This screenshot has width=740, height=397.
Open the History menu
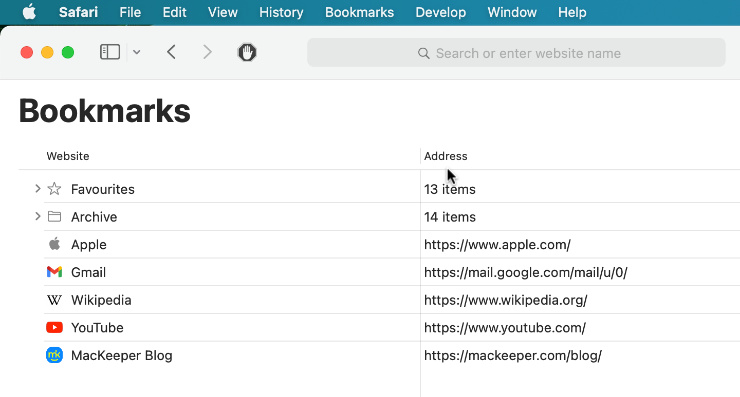[281, 12]
